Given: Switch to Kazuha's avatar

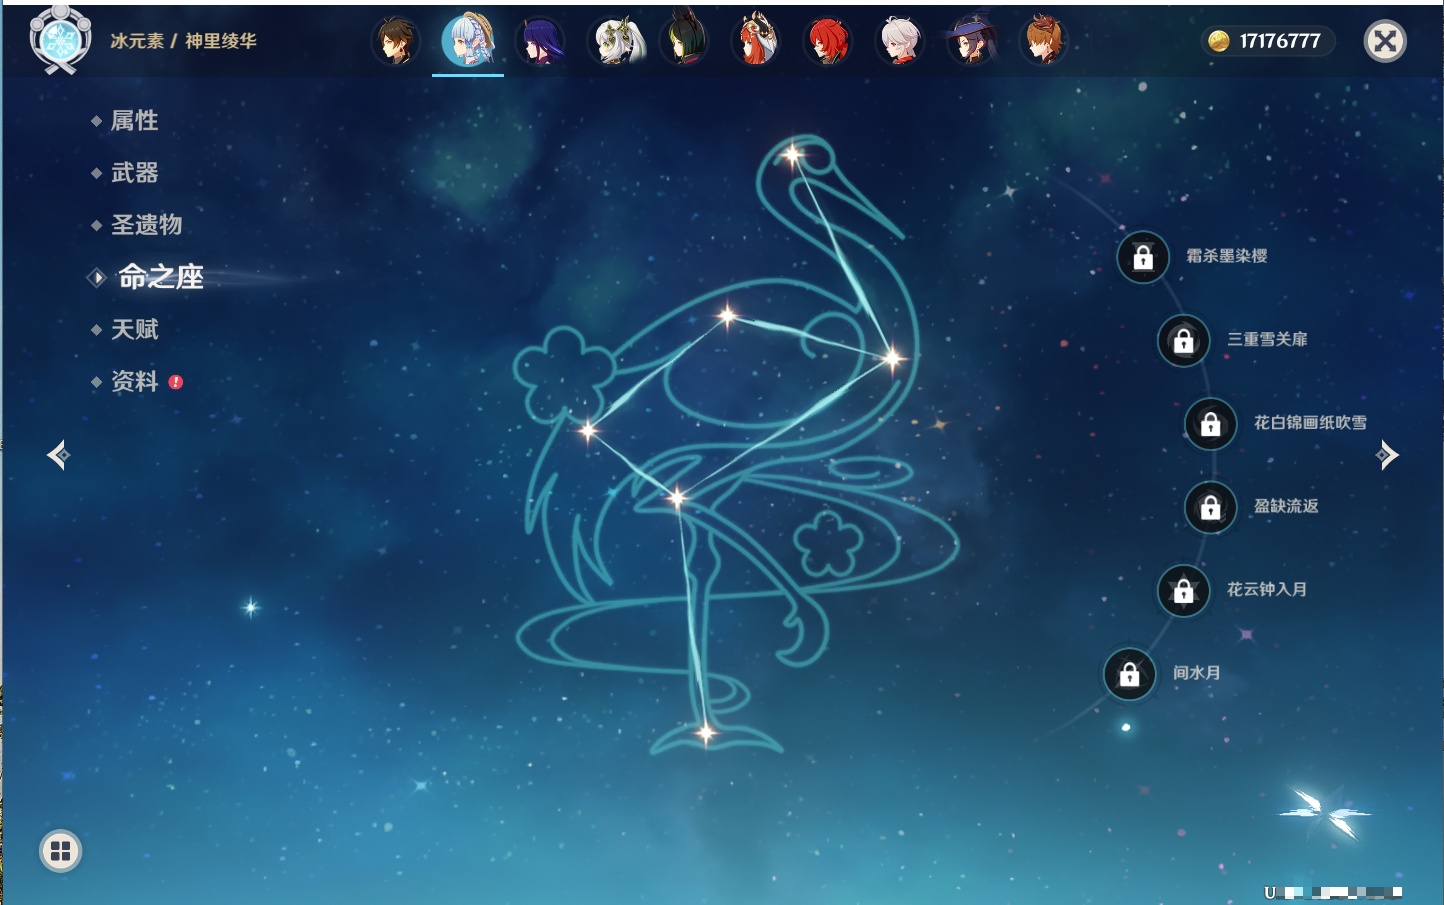Looking at the screenshot, I should [x=900, y=41].
